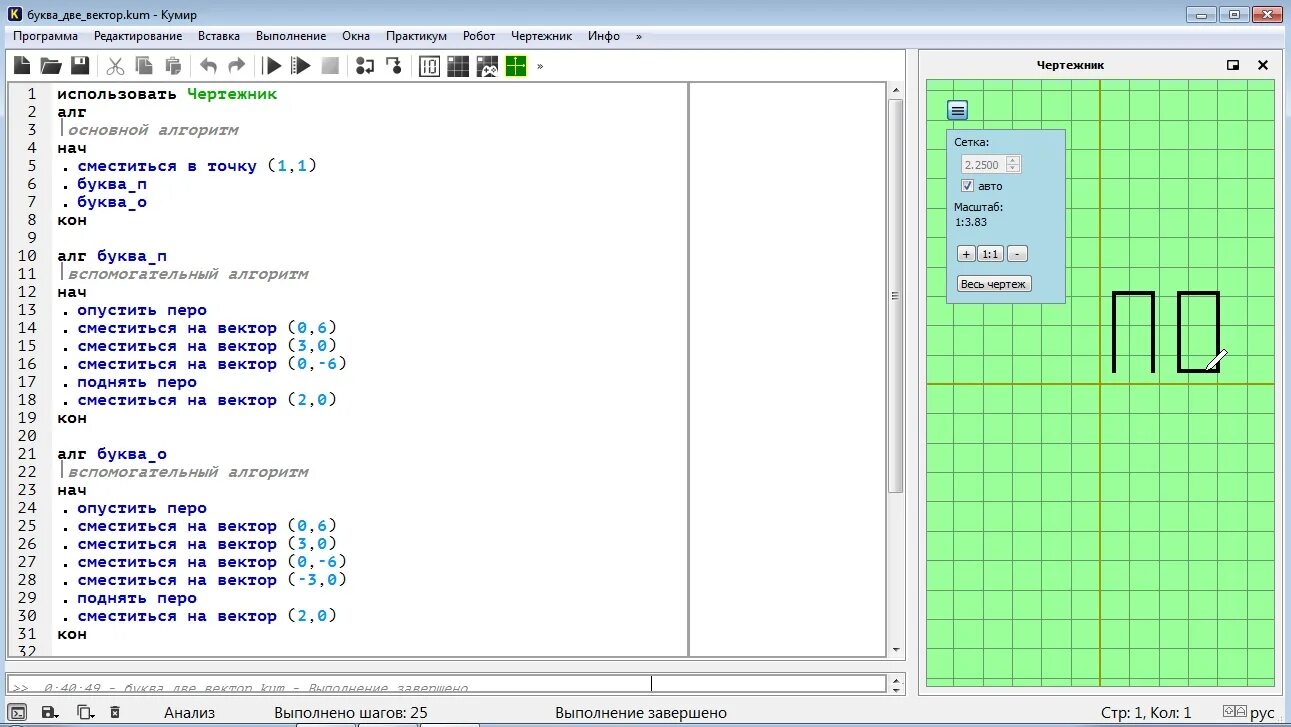
Task: Toggle the авто grid checkbox
Action: pos(967,186)
